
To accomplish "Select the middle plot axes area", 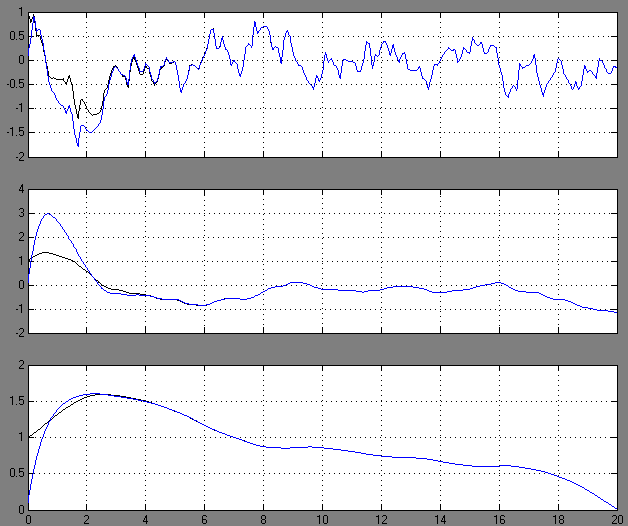I will (x=322, y=261).
